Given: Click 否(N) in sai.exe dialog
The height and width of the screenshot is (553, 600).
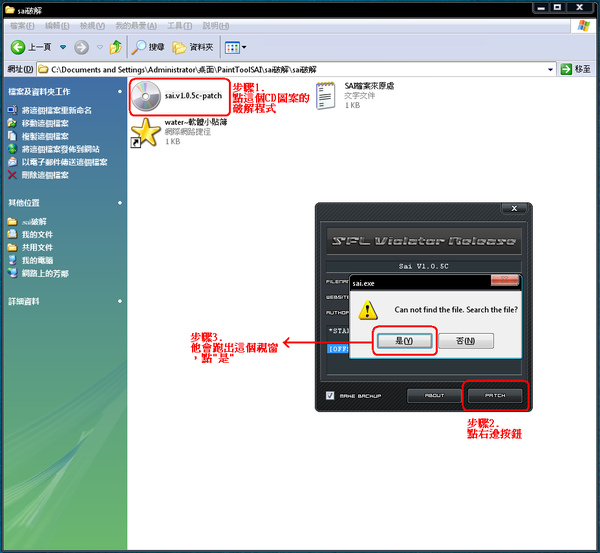Looking at the screenshot, I should [466, 341].
